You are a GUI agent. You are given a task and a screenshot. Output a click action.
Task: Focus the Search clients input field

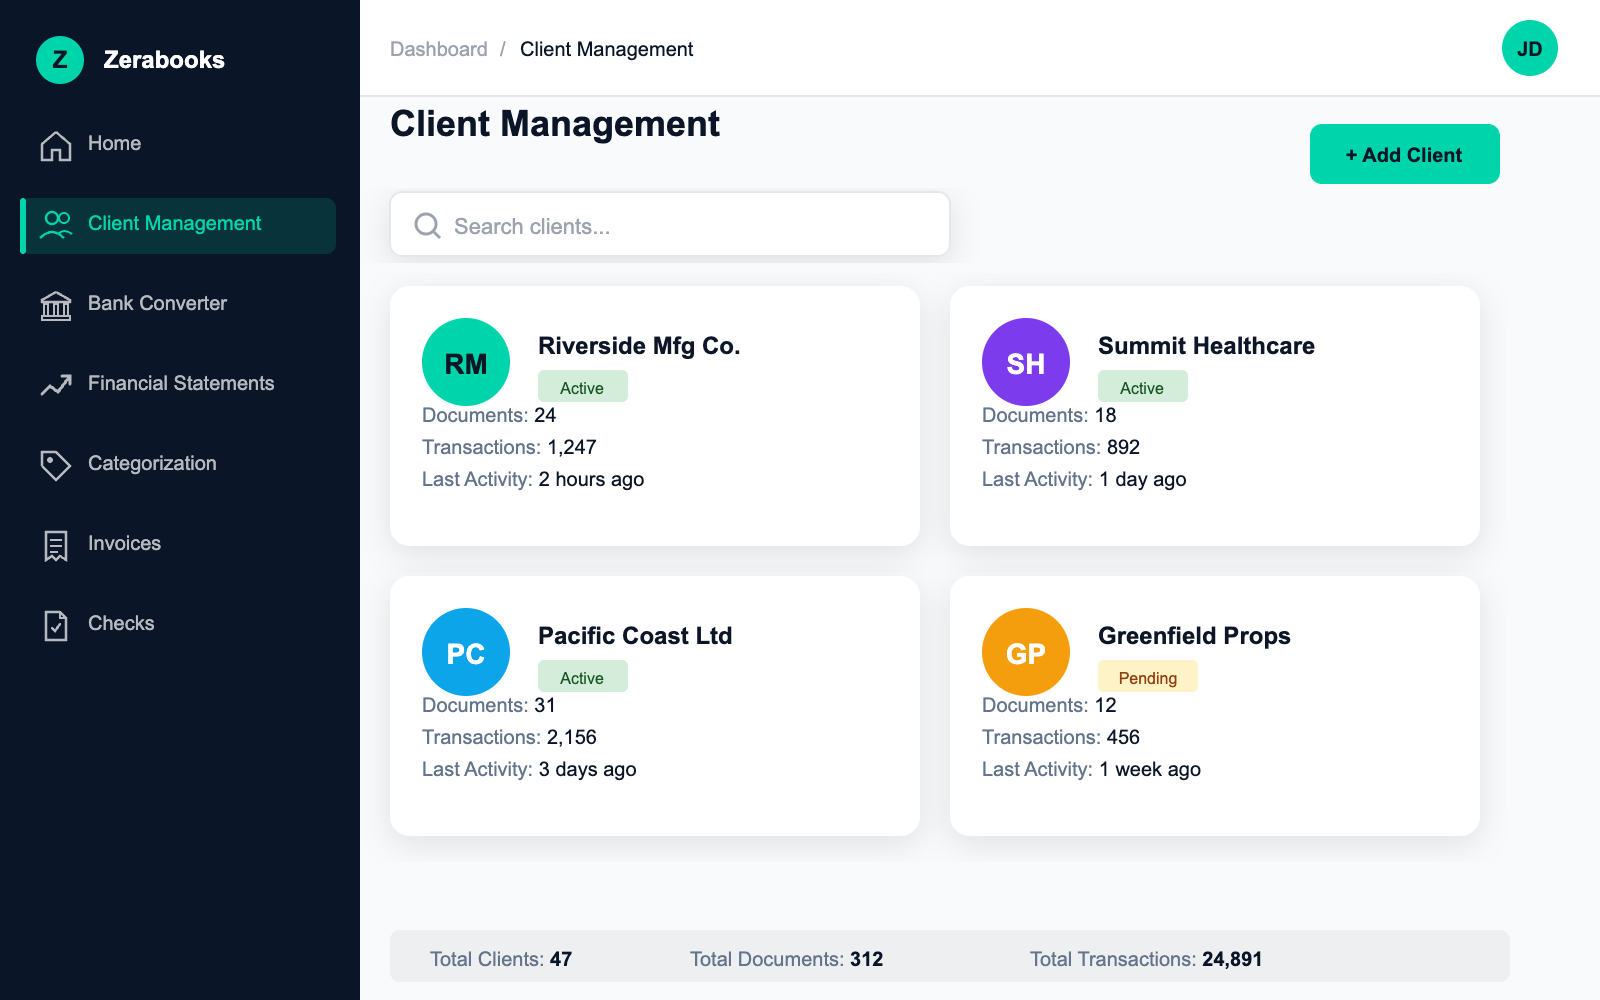click(690, 226)
